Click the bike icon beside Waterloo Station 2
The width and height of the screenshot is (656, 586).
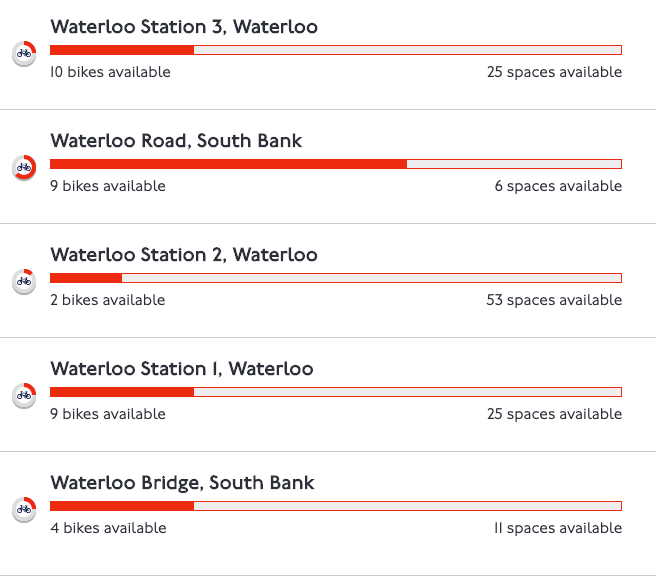click(25, 281)
